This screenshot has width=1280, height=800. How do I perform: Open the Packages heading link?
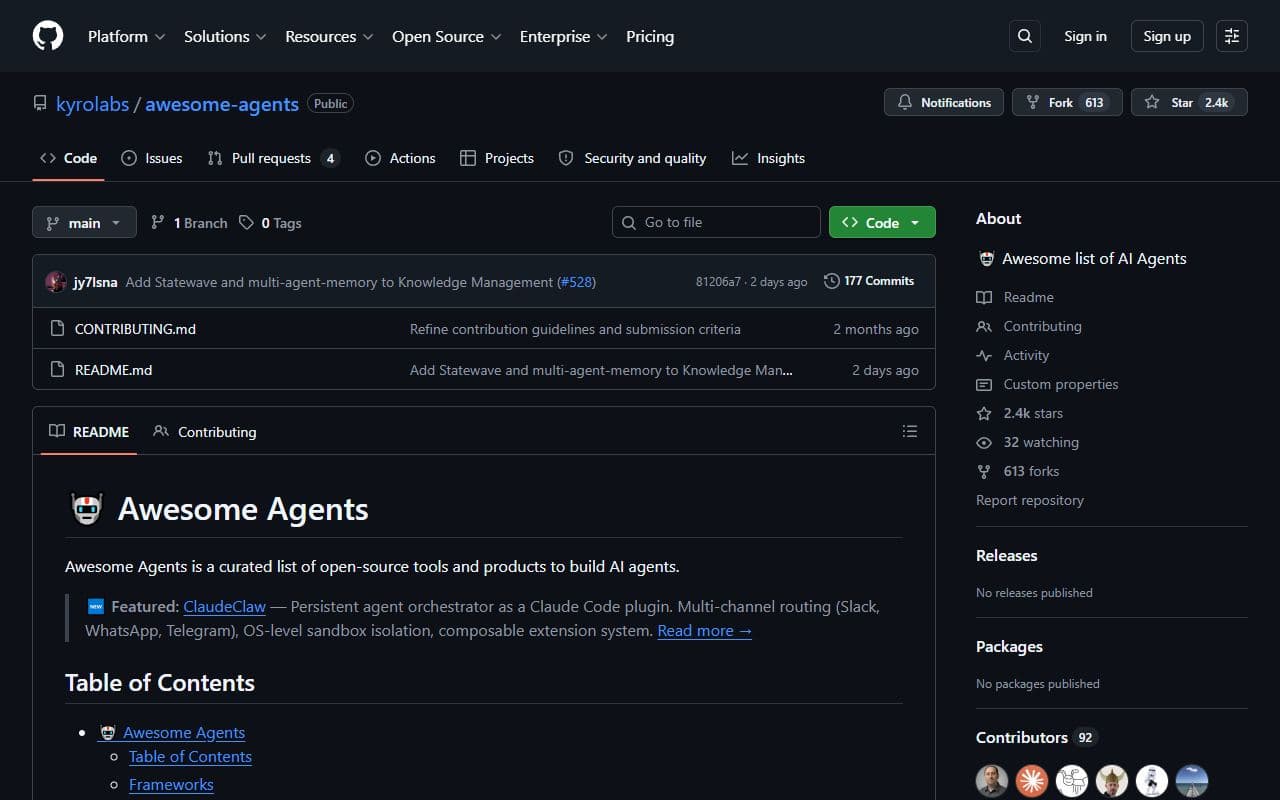1009,646
